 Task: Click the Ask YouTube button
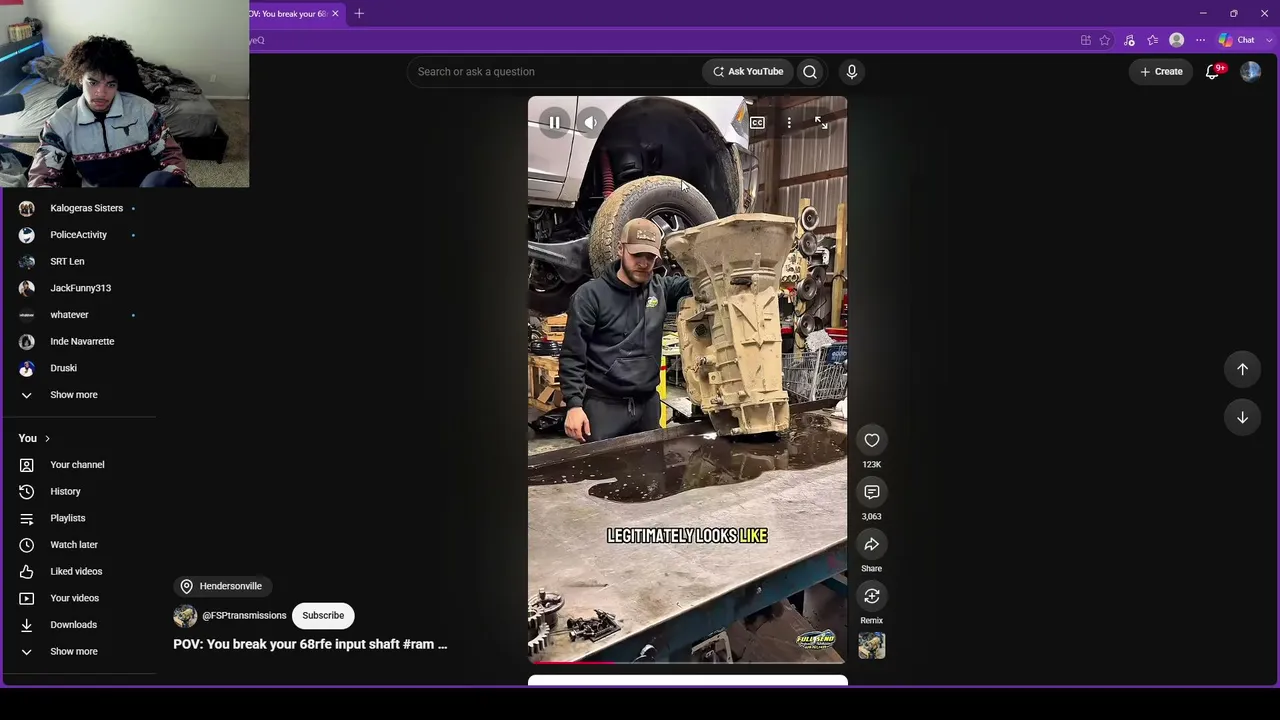pyautogui.click(x=748, y=72)
